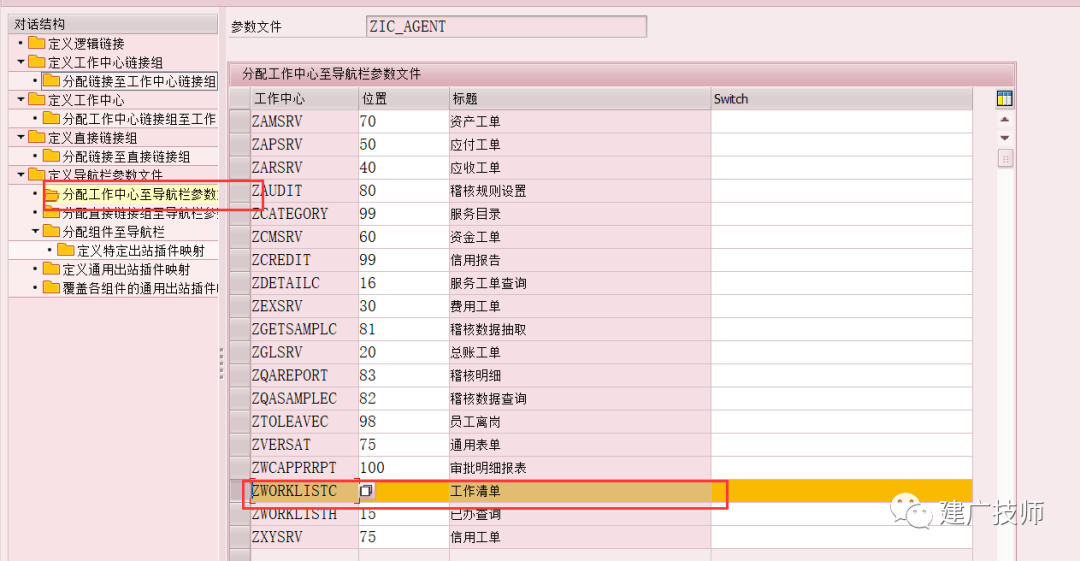Click the ZCREDIT work center cell

[x=304, y=260]
